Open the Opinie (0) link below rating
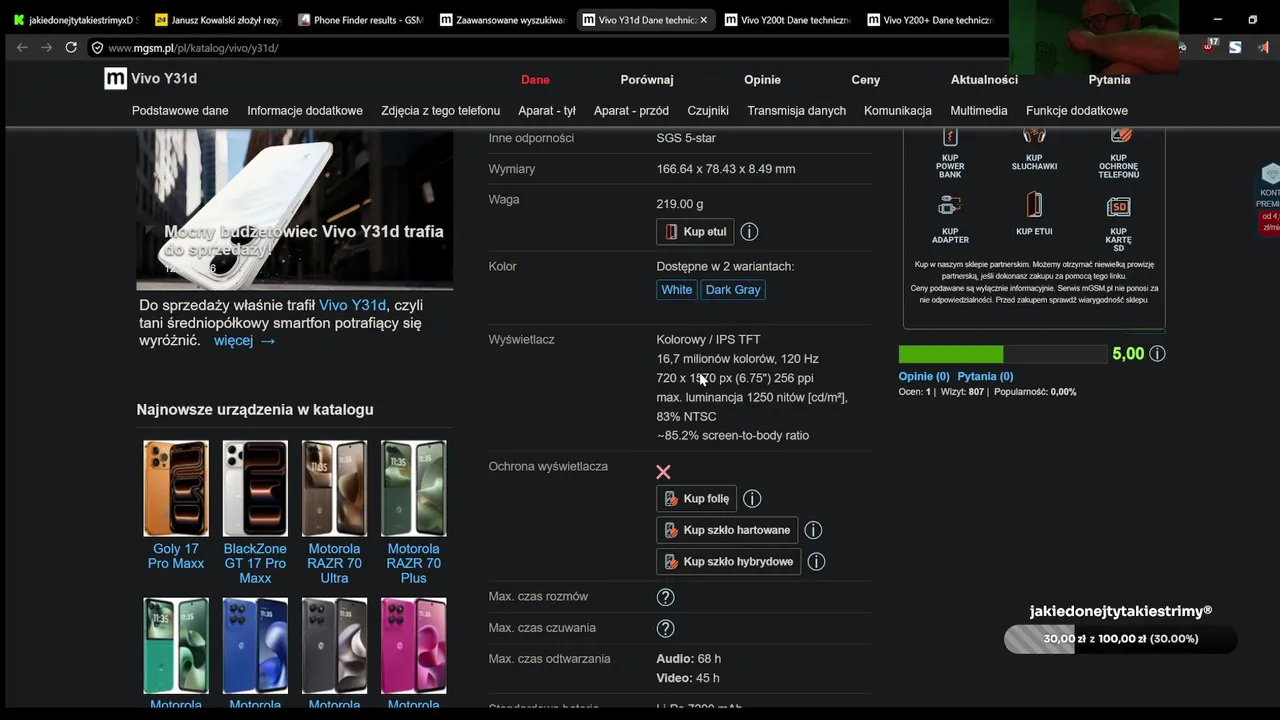Viewport: 1280px width, 720px height. click(924, 377)
